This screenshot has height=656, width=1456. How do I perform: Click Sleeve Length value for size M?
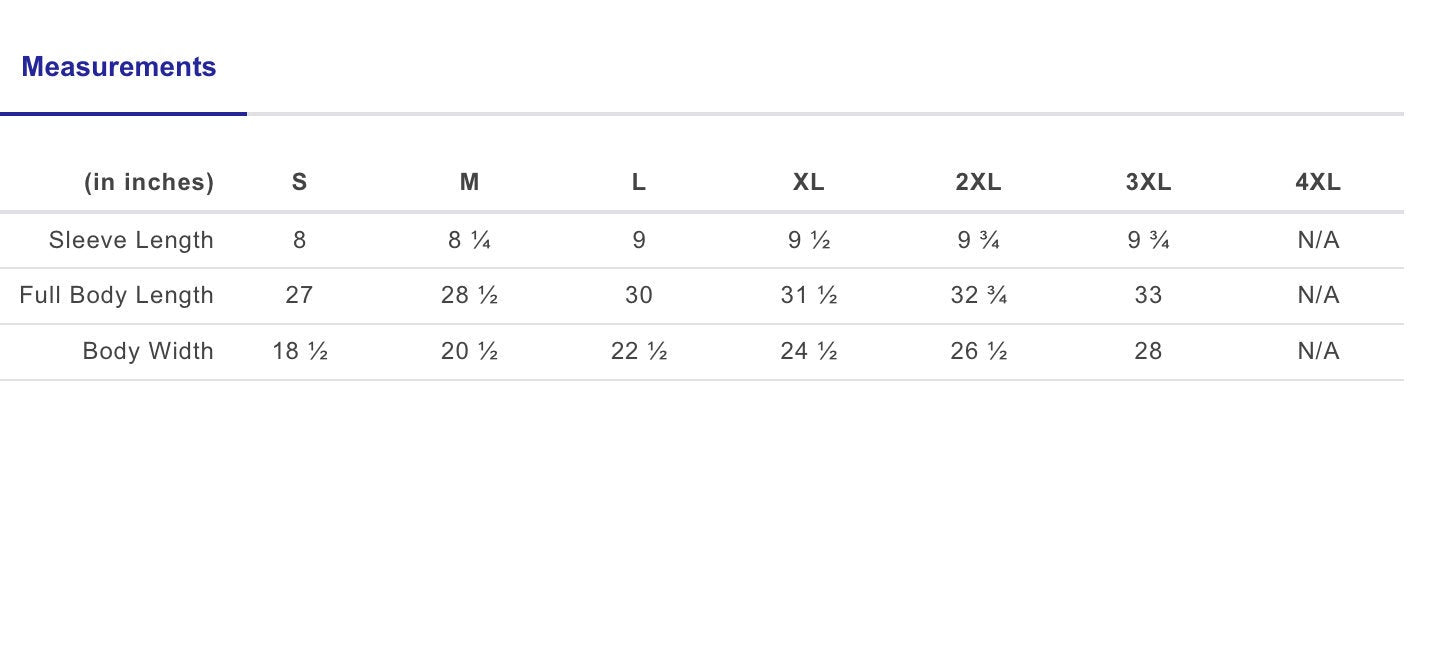click(469, 240)
